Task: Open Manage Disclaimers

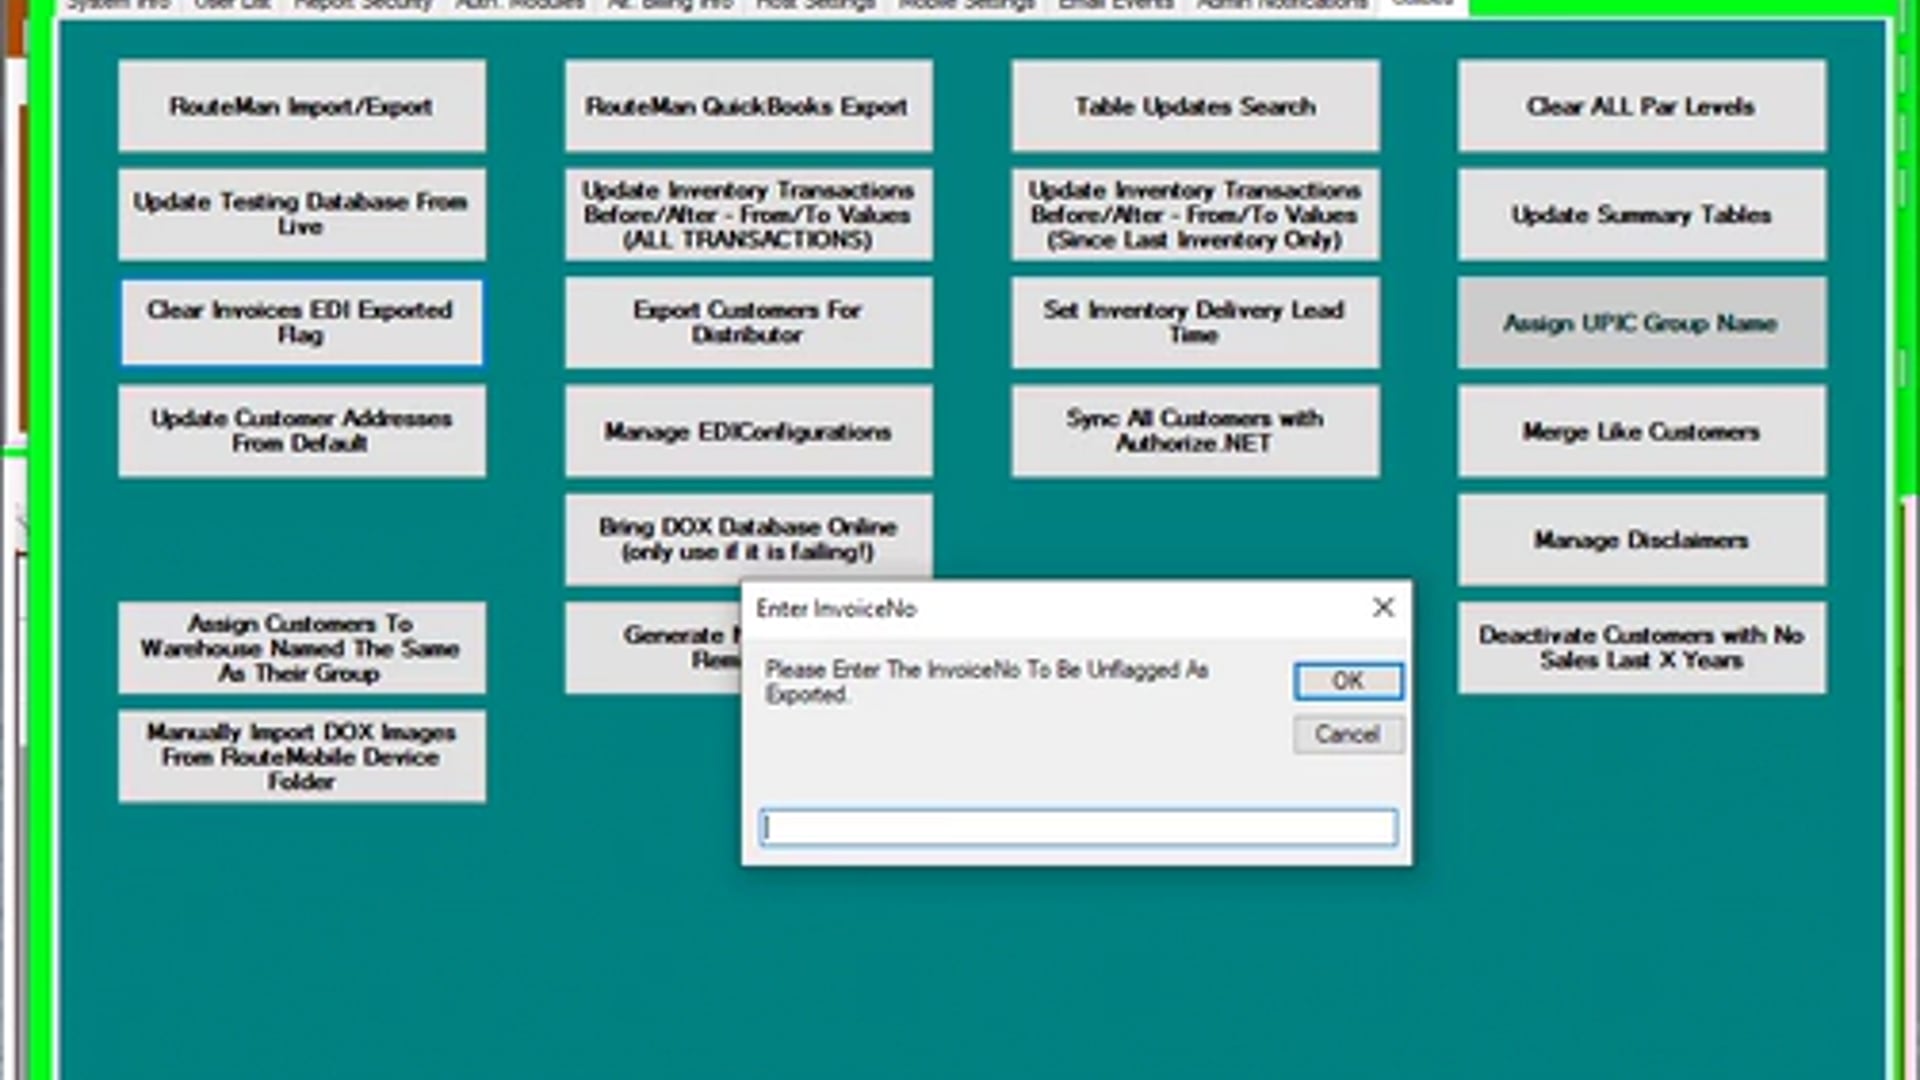Action: (1641, 539)
